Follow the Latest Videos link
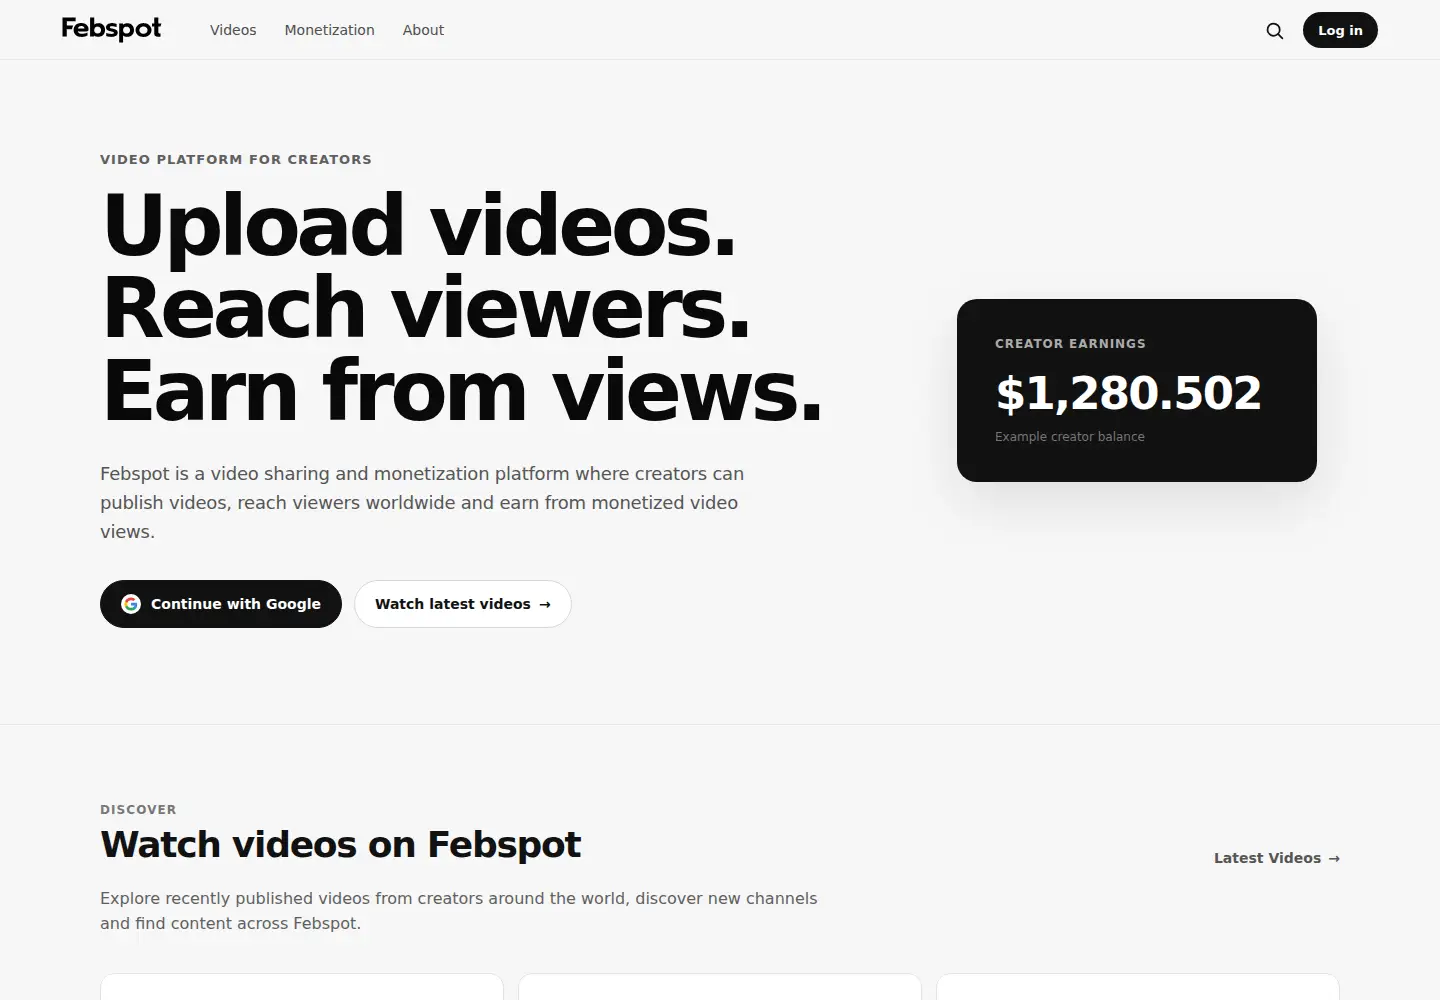 1277,858
